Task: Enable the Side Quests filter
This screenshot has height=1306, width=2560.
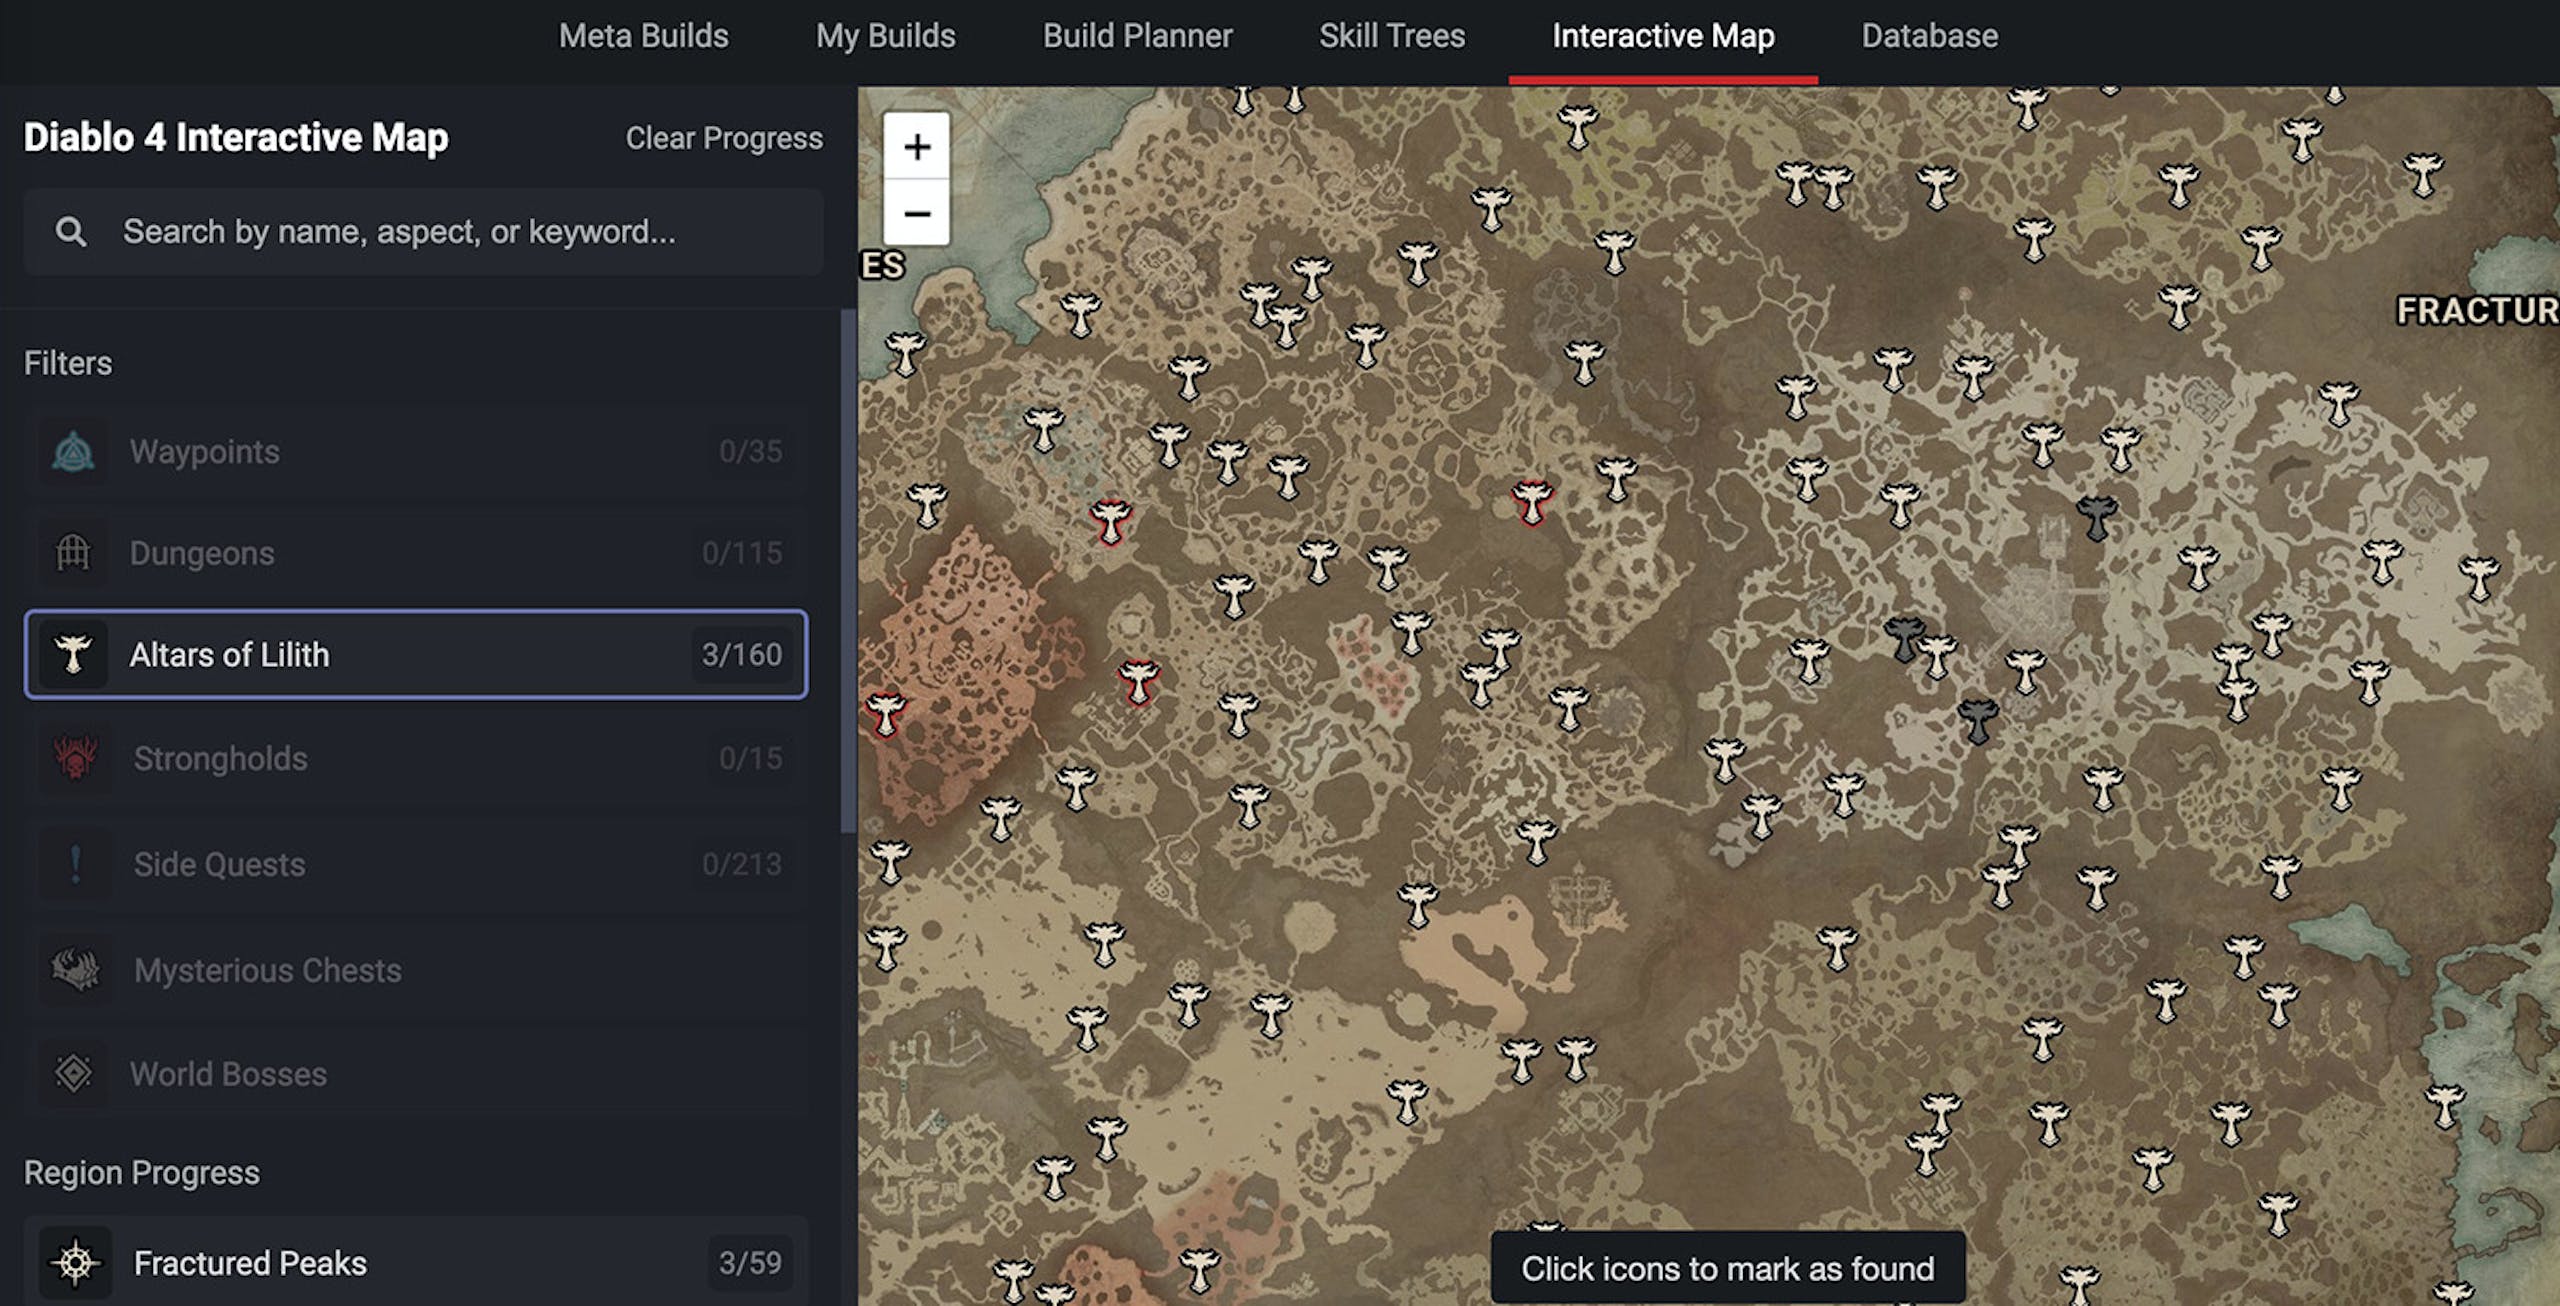Action: [x=416, y=864]
